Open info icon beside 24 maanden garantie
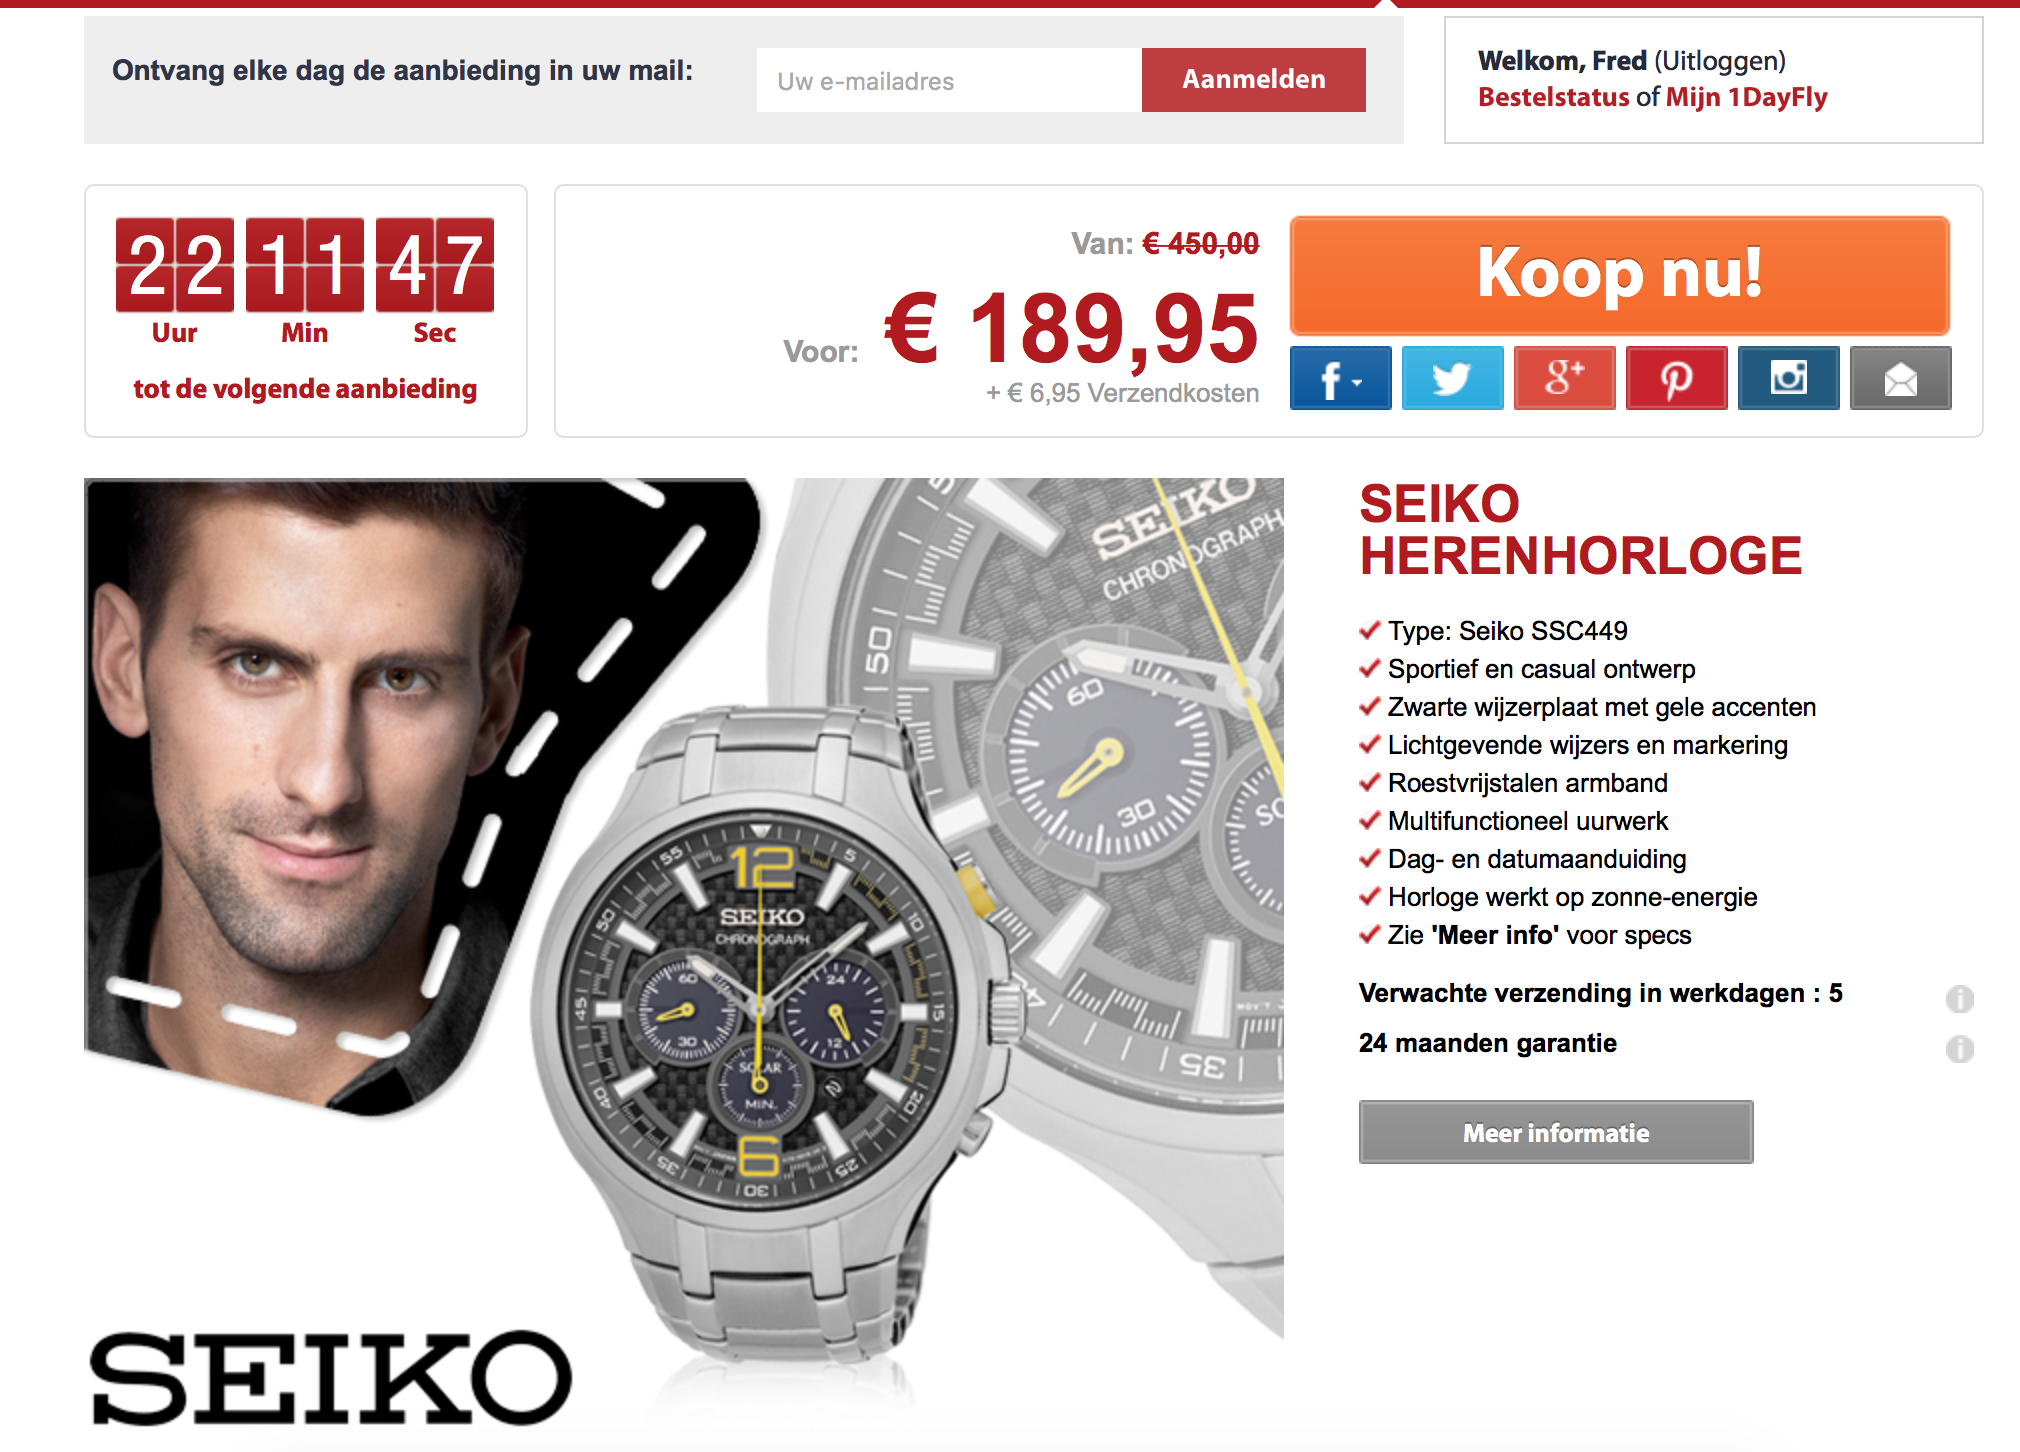 [1959, 1048]
